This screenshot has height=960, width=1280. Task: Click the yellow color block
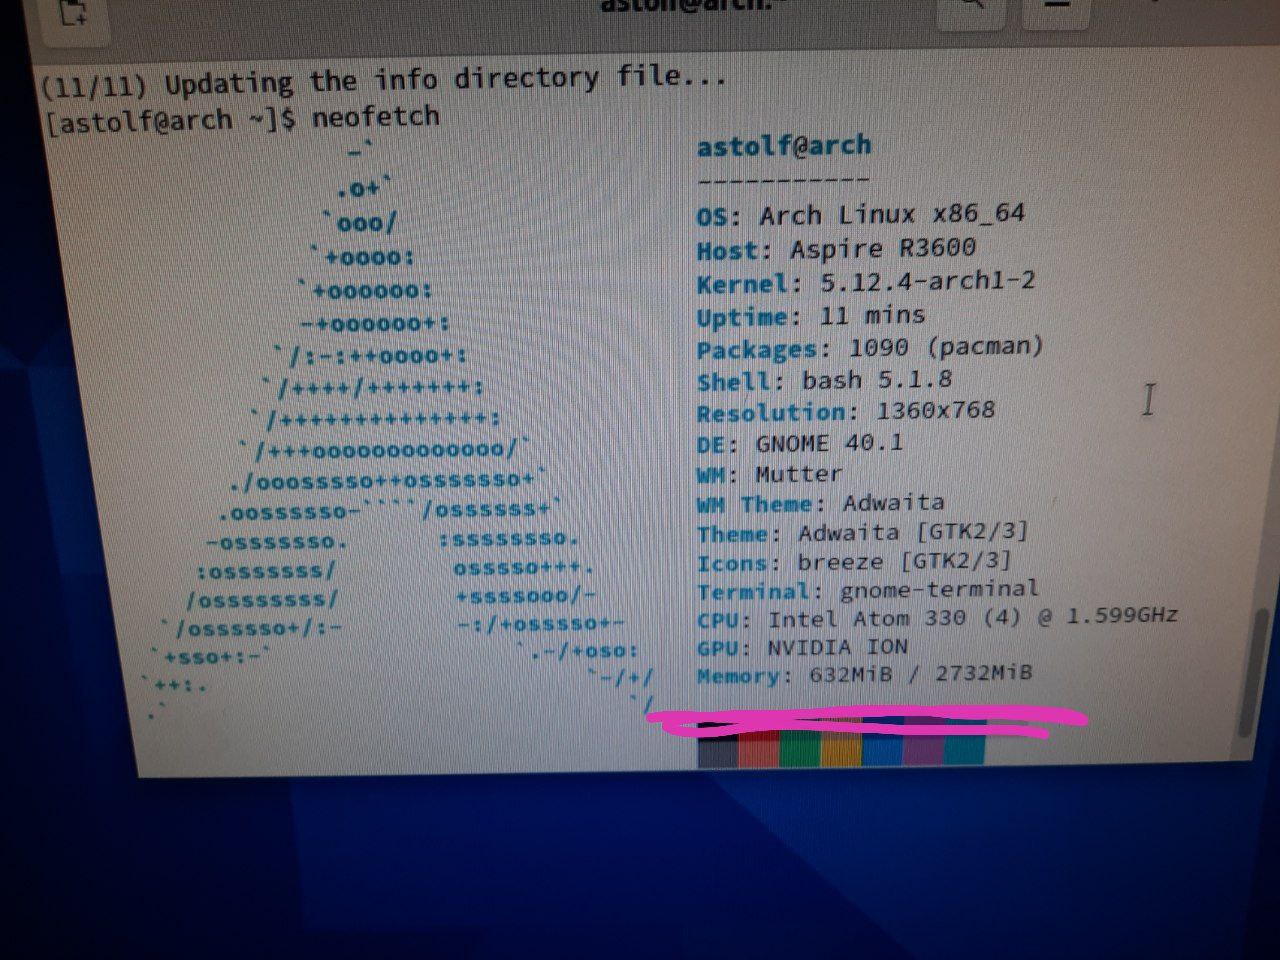[840, 748]
